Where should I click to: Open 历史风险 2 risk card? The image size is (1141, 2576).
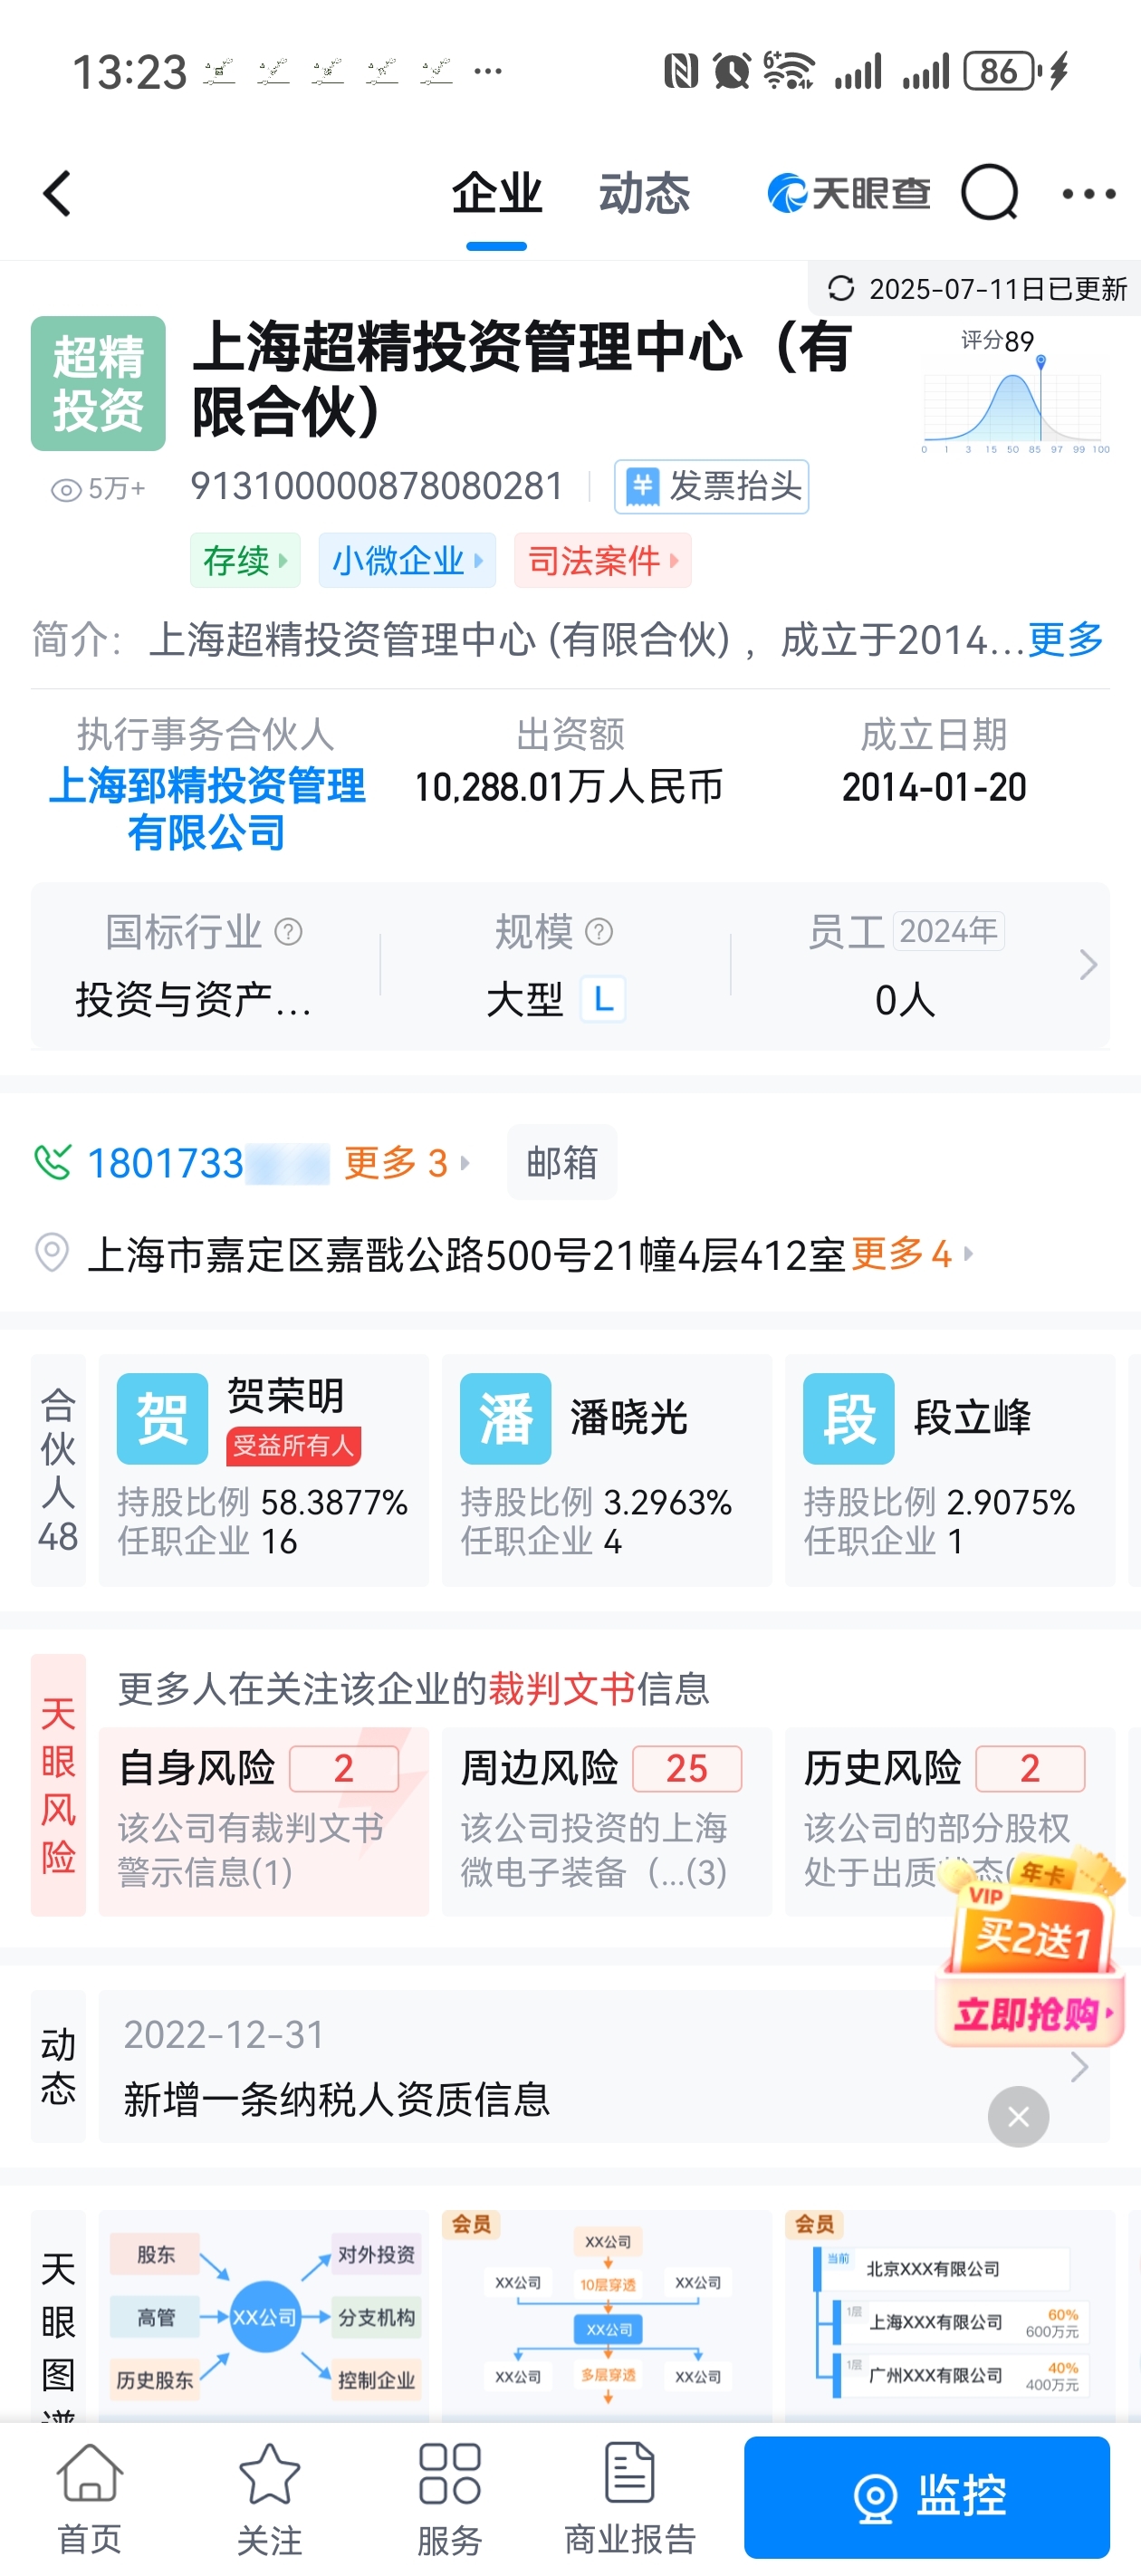pyautogui.click(x=950, y=1821)
